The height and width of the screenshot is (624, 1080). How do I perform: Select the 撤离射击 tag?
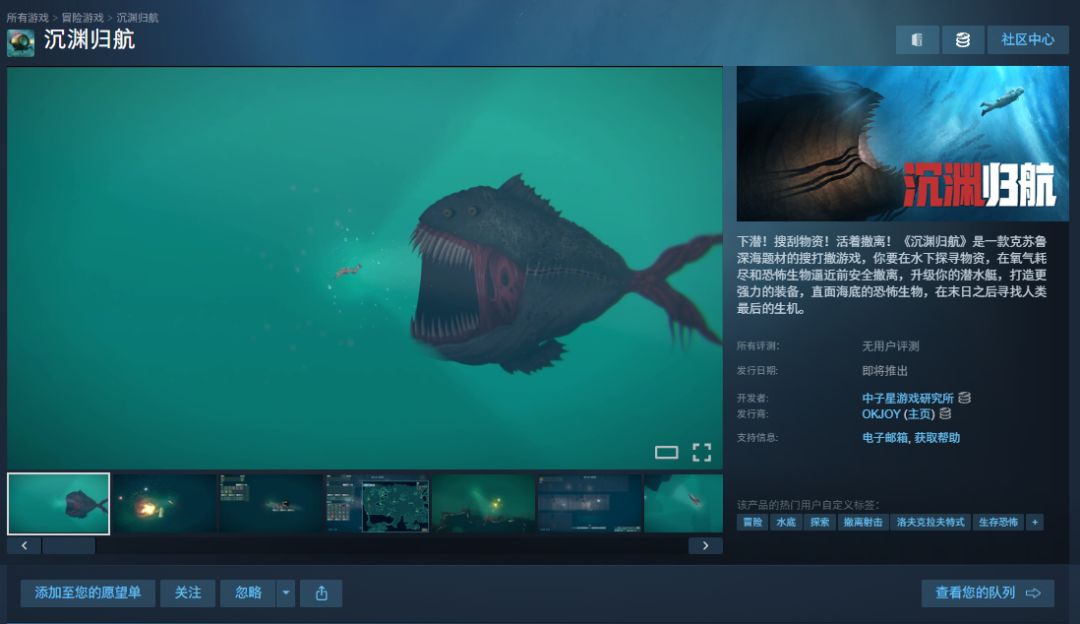[x=863, y=522]
